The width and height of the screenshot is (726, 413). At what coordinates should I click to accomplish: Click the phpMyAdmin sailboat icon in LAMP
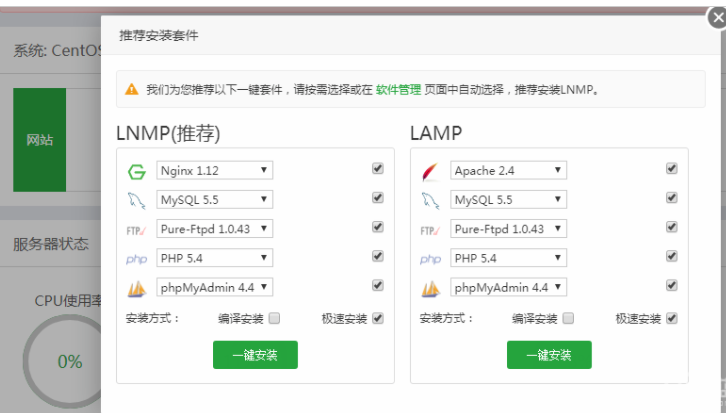(x=431, y=288)
